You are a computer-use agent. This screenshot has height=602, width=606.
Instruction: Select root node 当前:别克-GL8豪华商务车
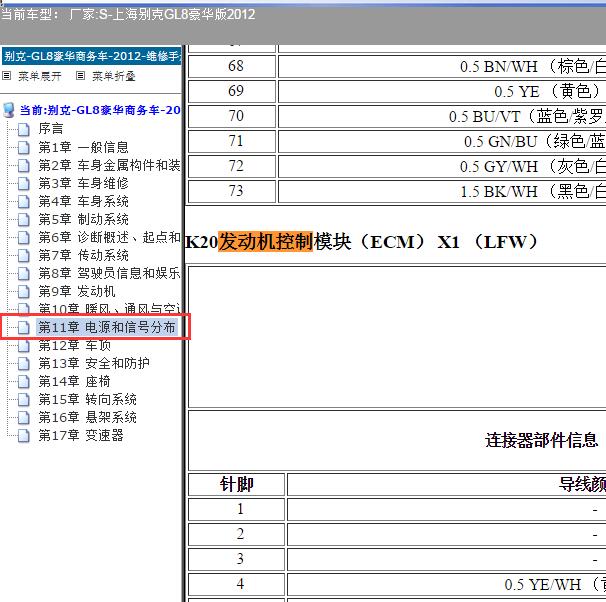click(x=100, y=111)
